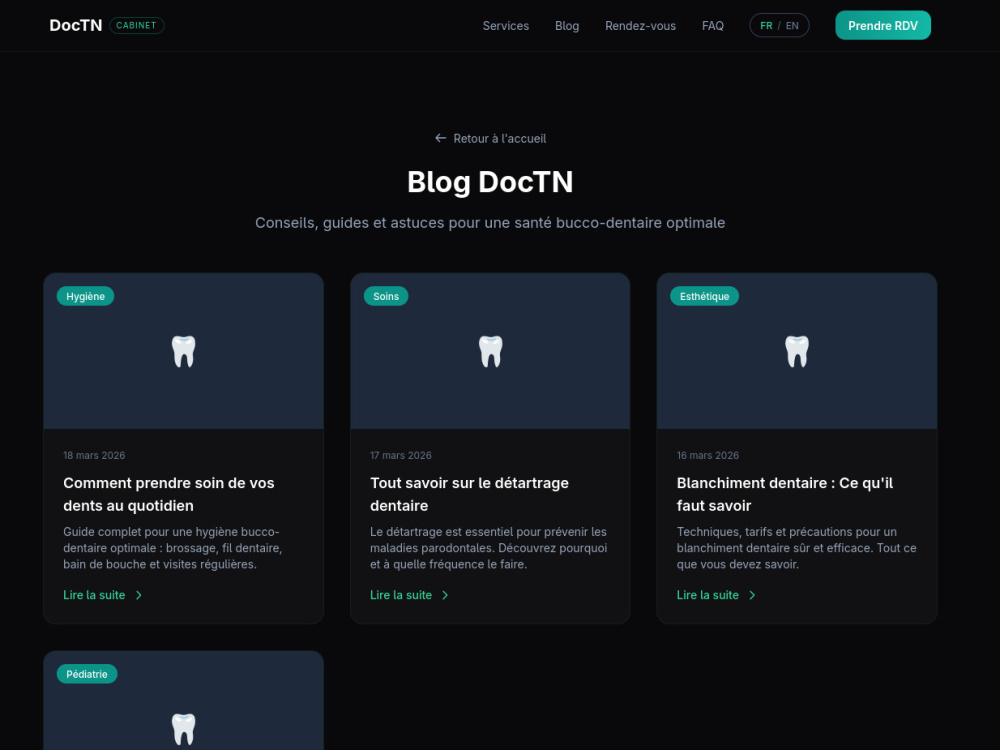Click the back arrow icon before Retour
Viewport: 1000px width, 750px height.
coord(440,138)
